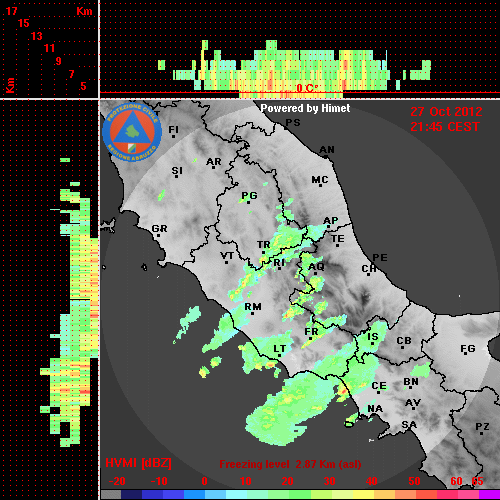The image size is (500, 500).
Task: Click the 17 Km altitude scale label
Action: [x=11, y=11]
